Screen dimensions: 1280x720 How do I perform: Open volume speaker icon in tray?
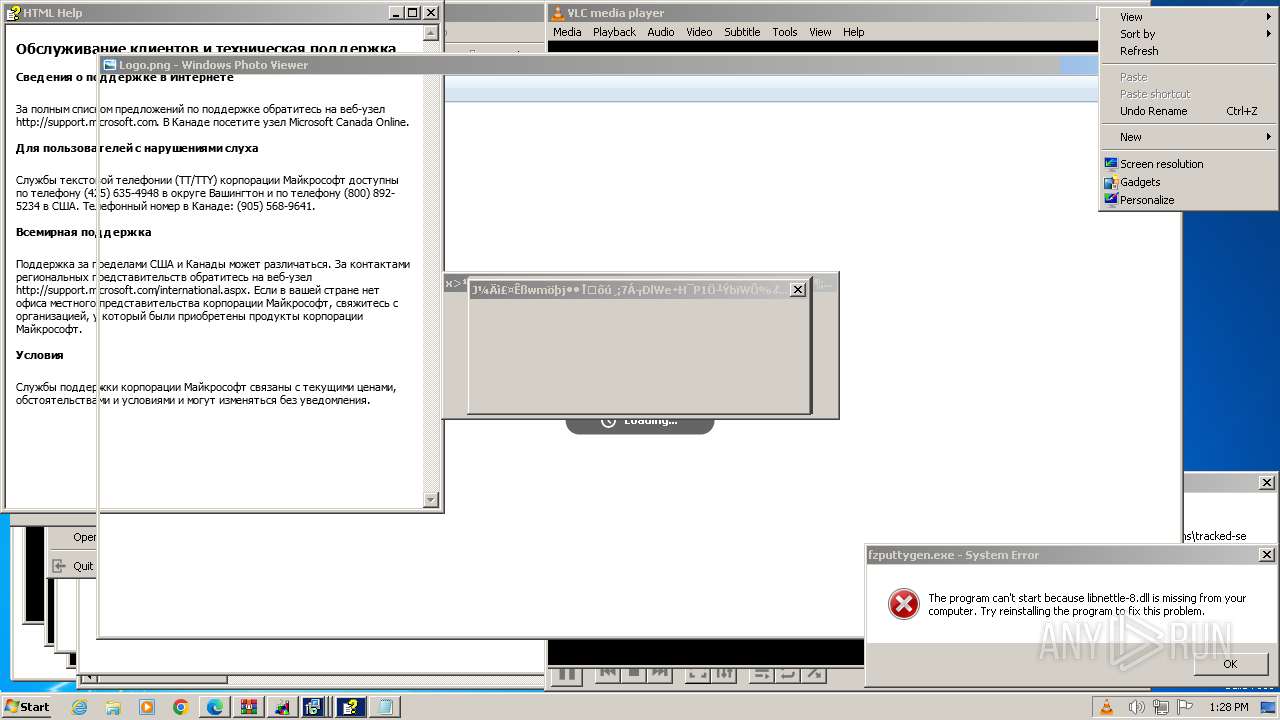1137,707
